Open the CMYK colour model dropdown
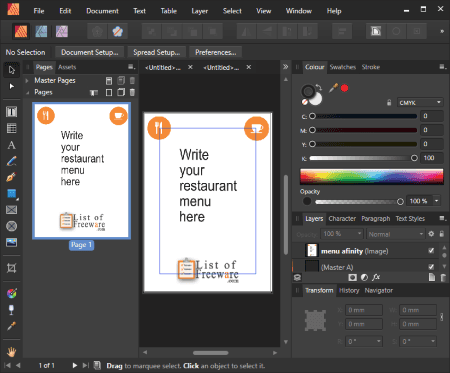 pyautogui.click(x=420, y=103)
